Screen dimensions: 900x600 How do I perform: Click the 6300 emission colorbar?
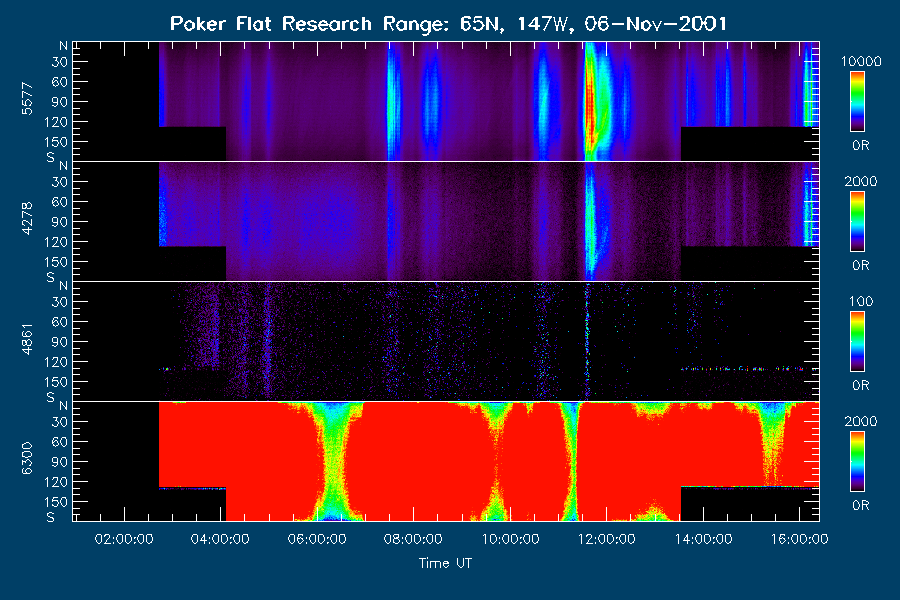(x=857, y=462)
